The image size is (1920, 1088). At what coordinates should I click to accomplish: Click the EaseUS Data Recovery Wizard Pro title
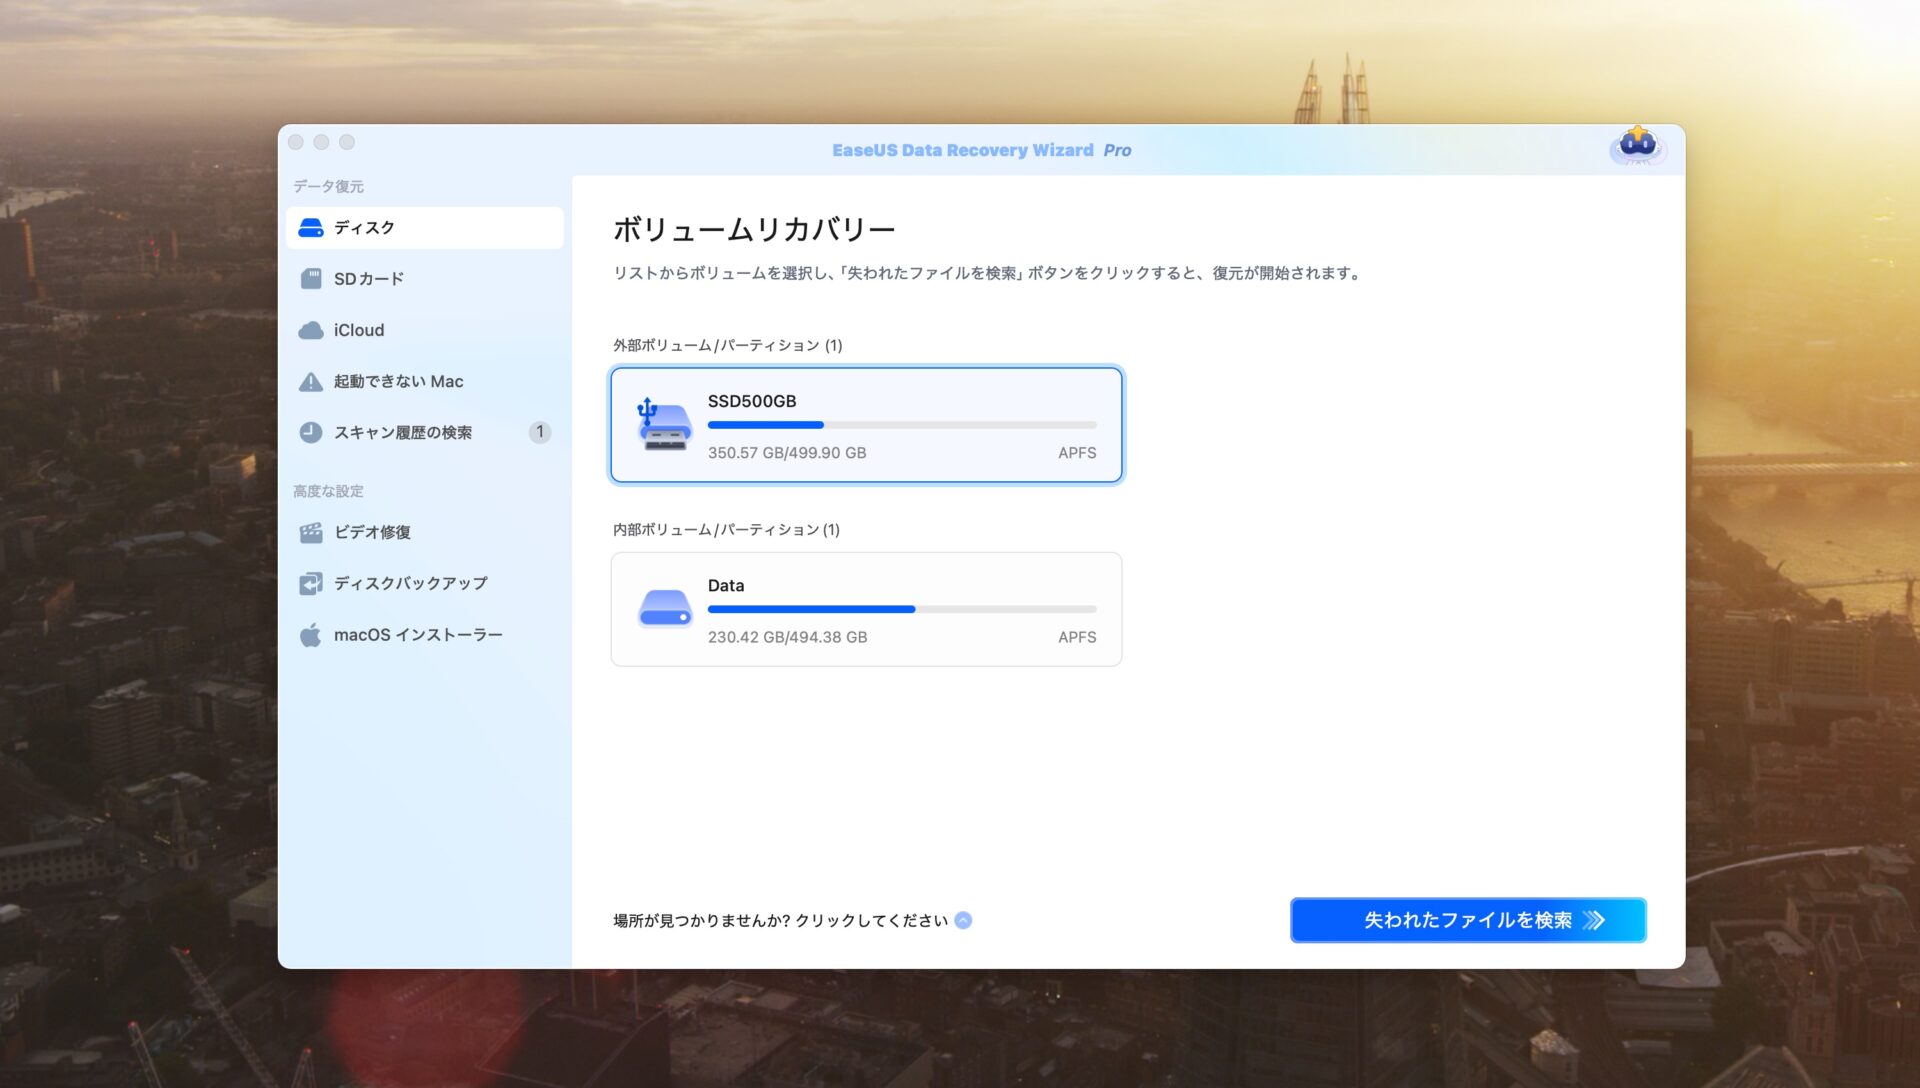point(981,151)
